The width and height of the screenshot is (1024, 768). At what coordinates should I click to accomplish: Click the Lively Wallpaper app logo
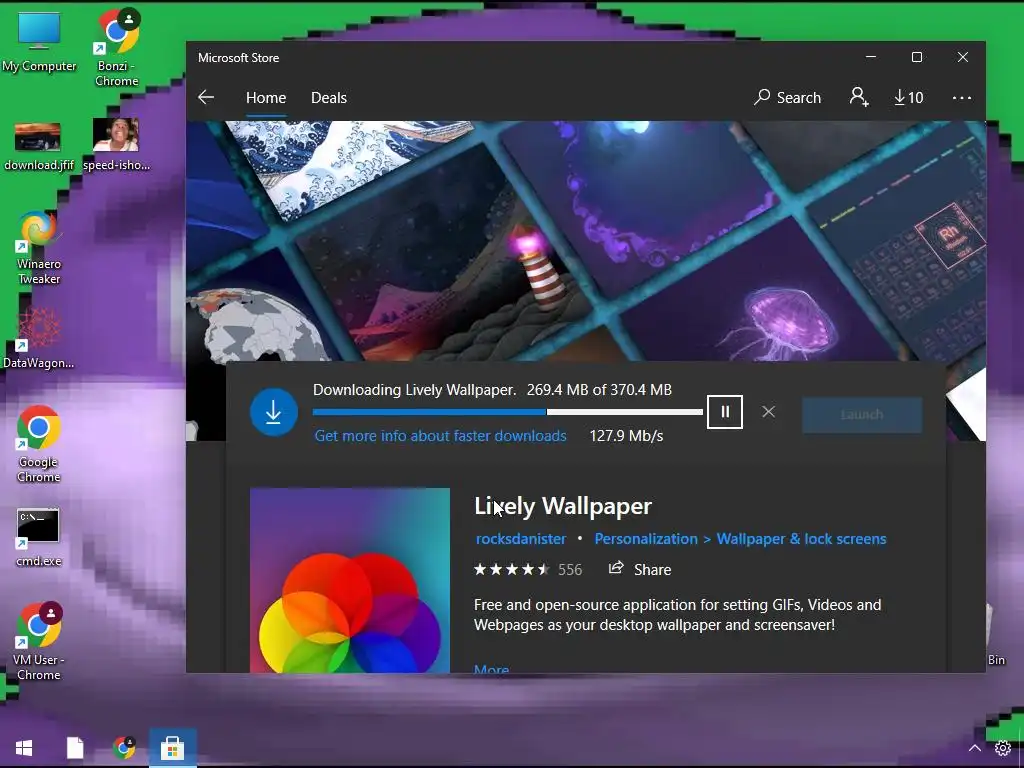pos(350,580)
